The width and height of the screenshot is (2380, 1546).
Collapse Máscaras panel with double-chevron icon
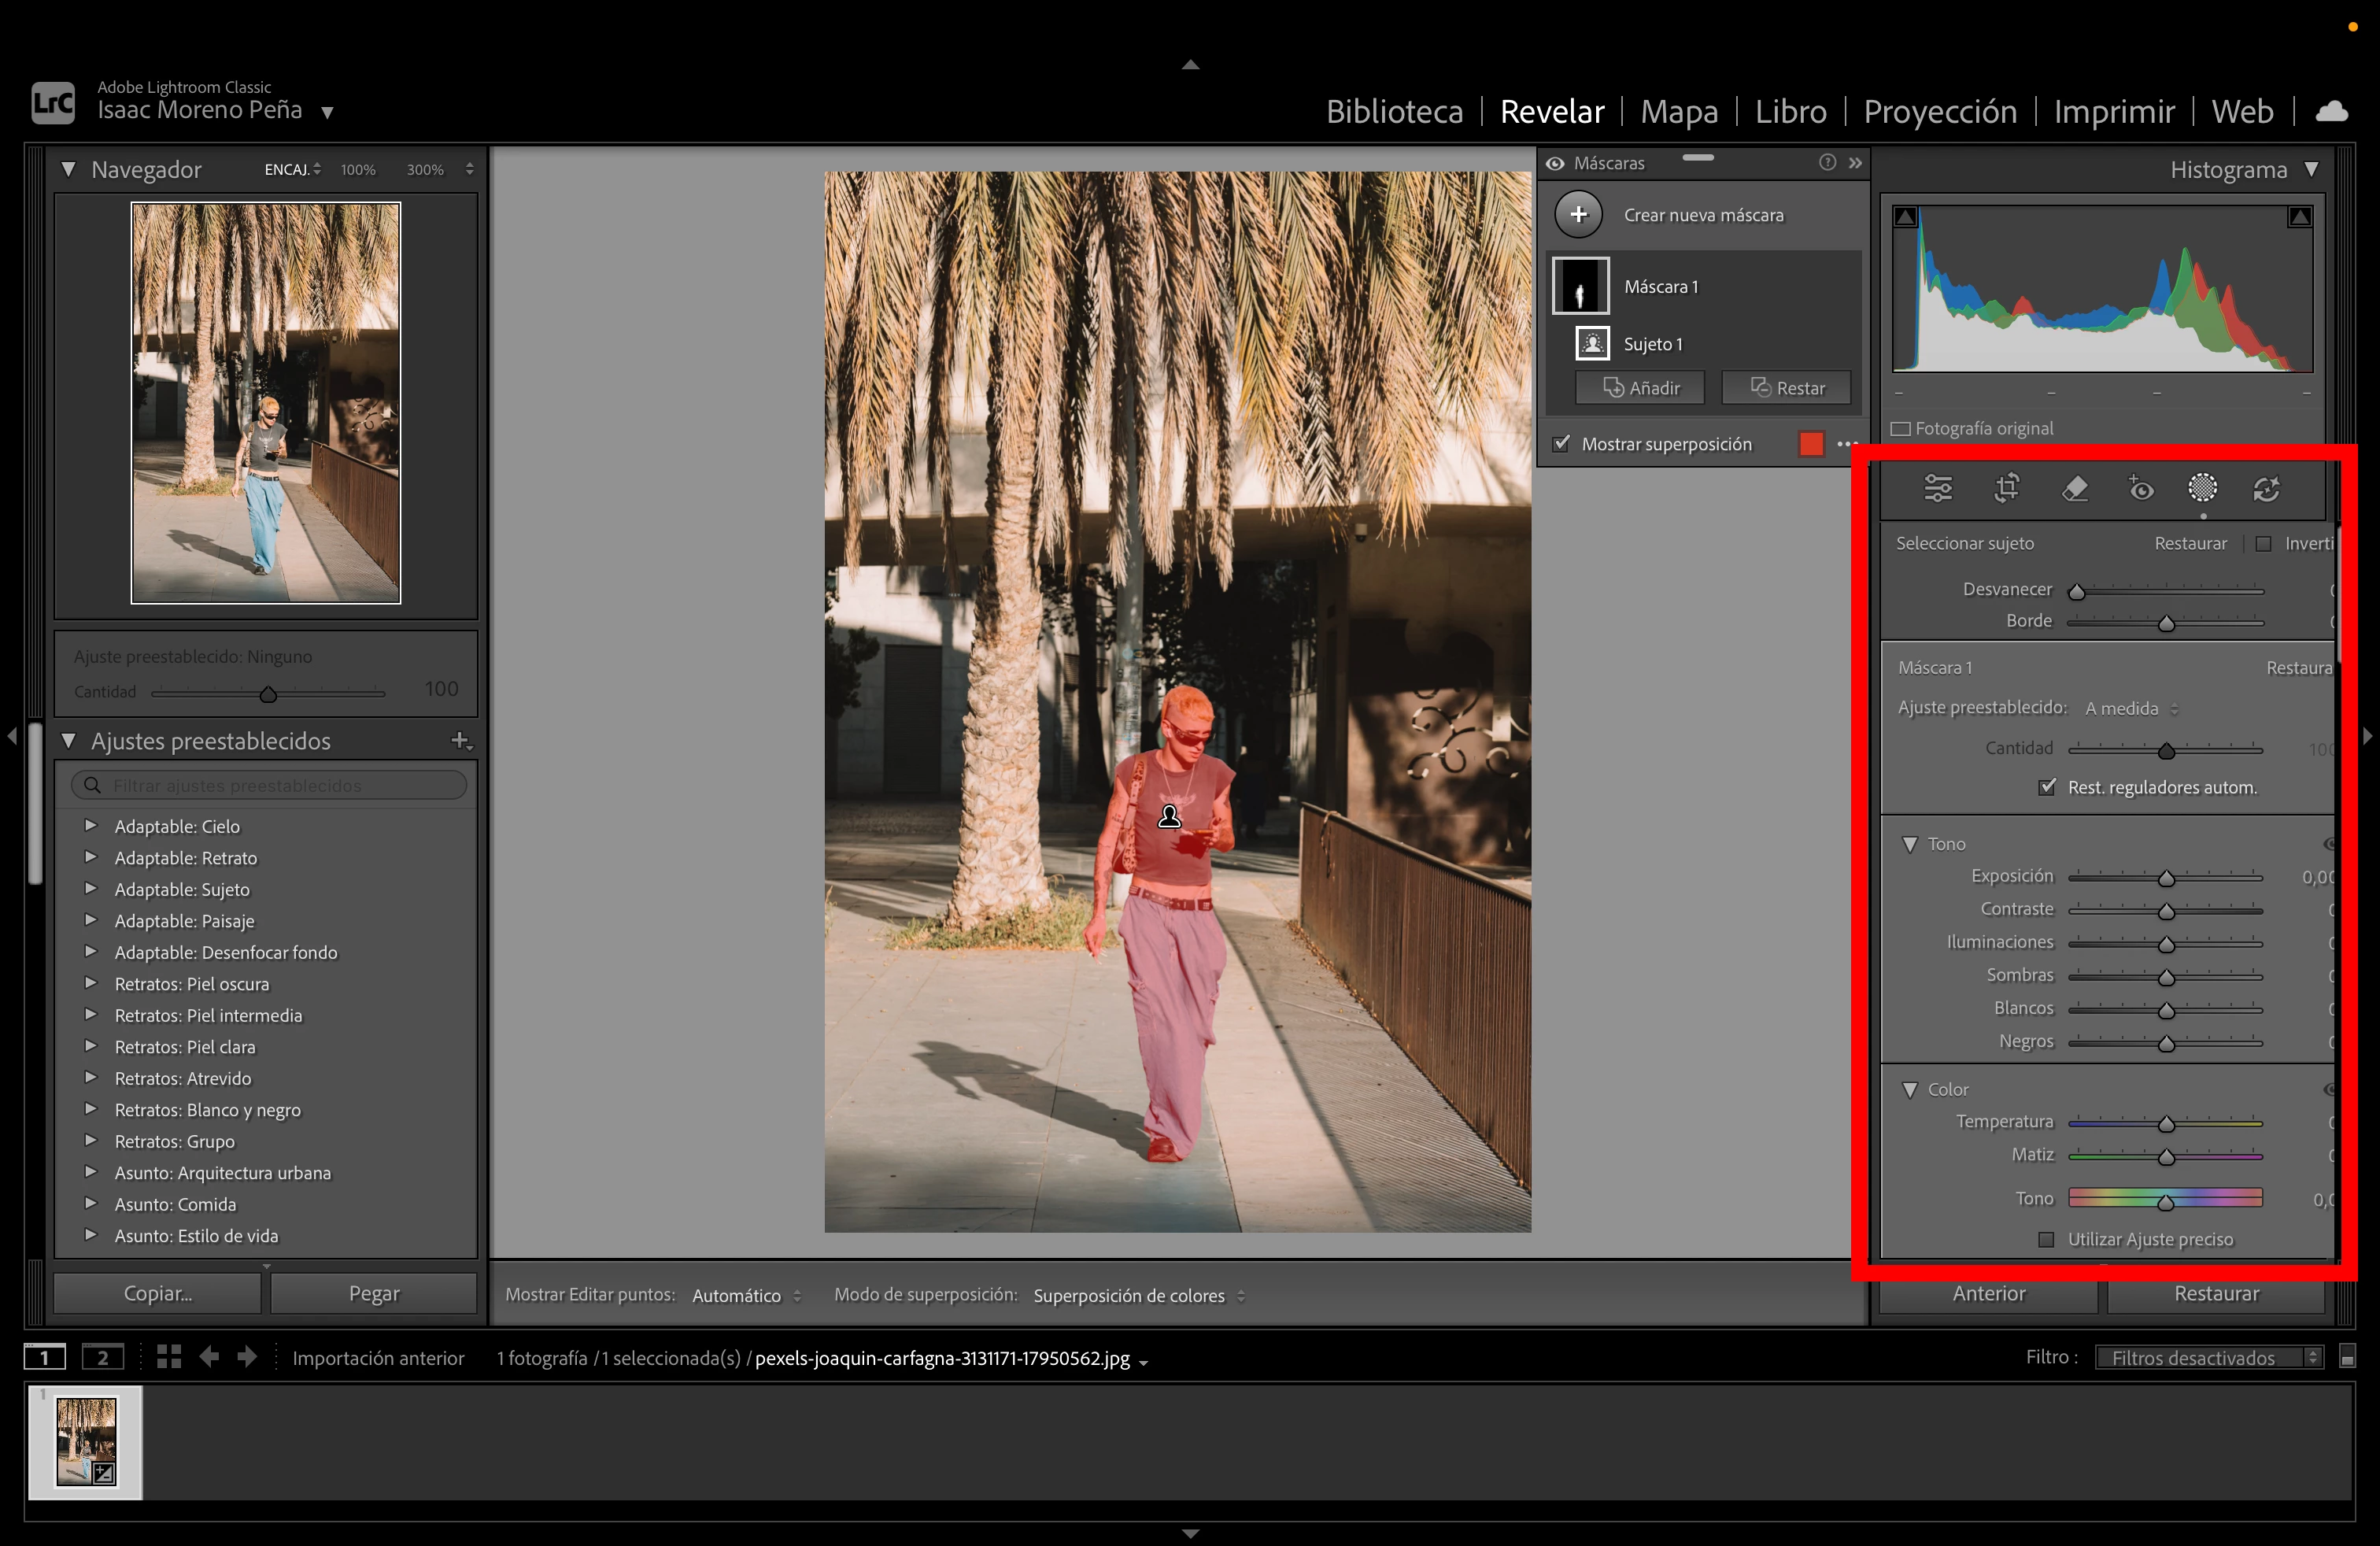tap(1855, 162)
